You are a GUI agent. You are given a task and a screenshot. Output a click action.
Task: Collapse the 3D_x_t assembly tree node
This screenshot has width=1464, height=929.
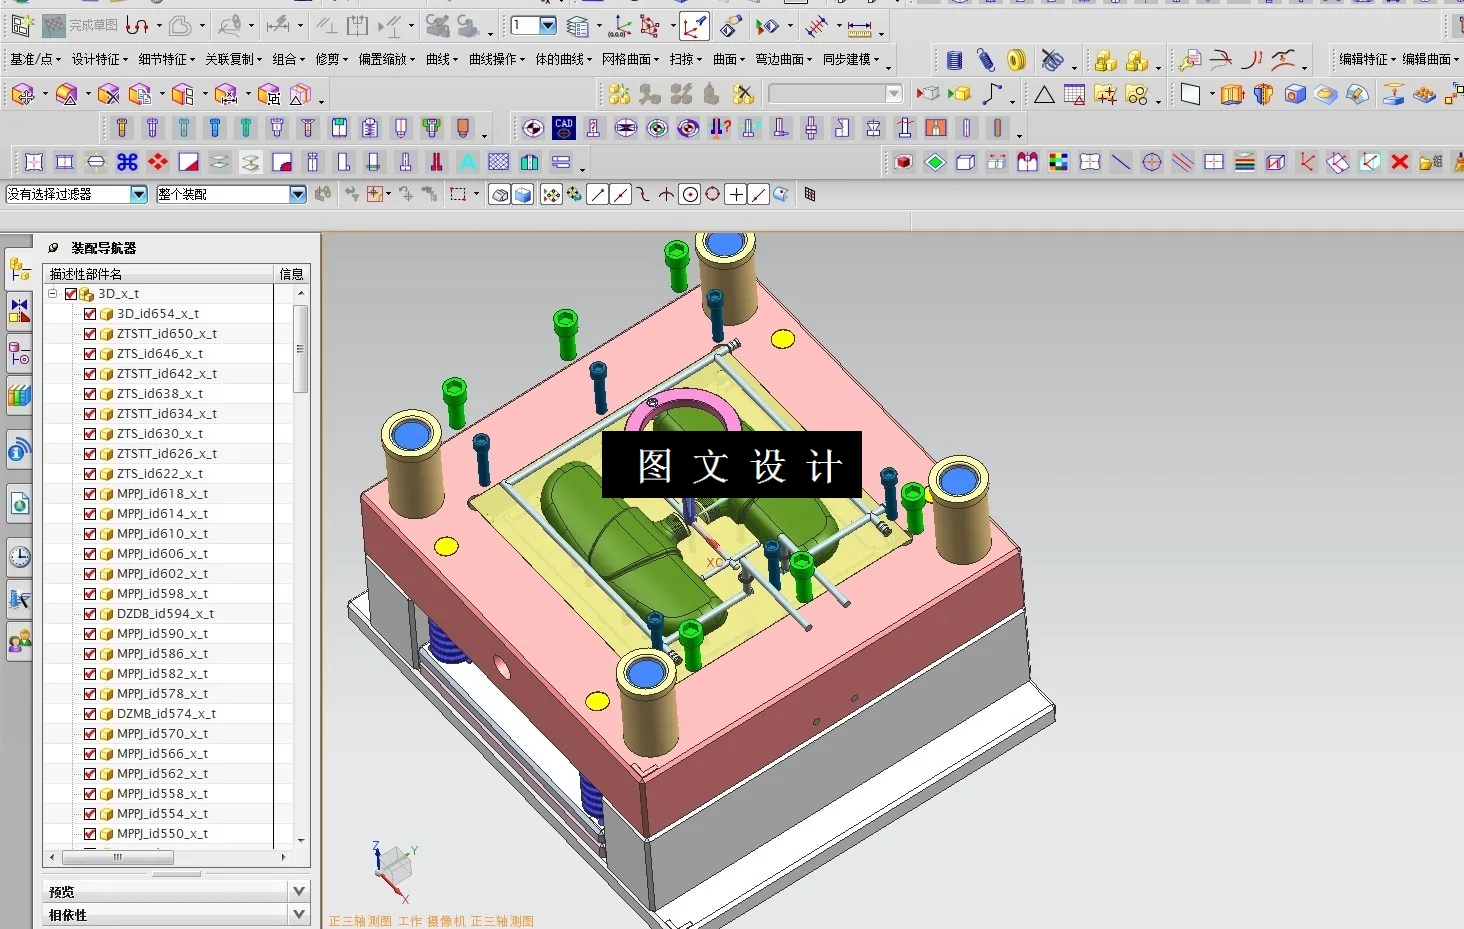(x=53, y=293)
